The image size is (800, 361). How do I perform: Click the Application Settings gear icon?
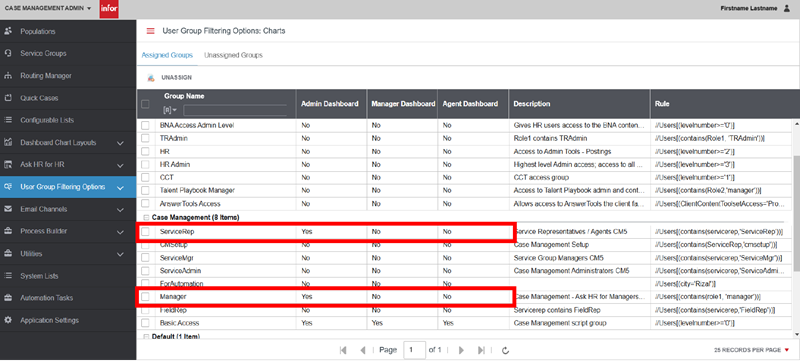click(8, 320)
